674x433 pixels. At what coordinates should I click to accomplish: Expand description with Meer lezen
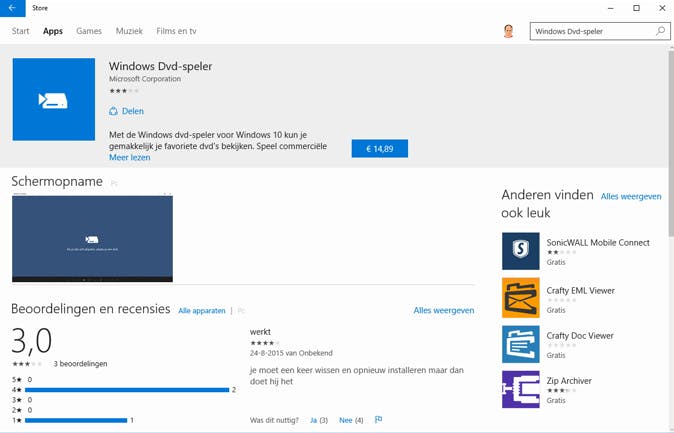[x=129, y=157]
